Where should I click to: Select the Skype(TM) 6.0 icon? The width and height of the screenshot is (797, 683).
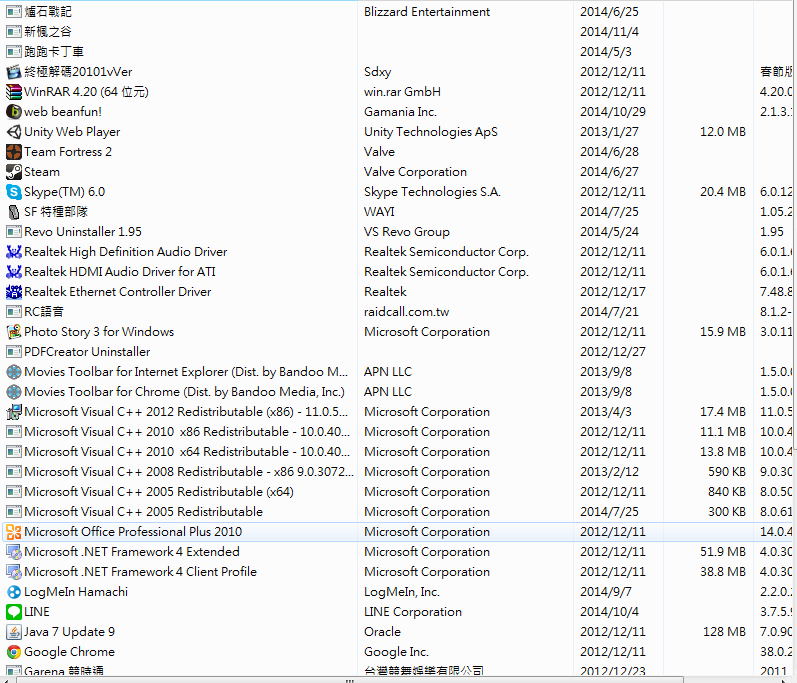coord(14,192)
